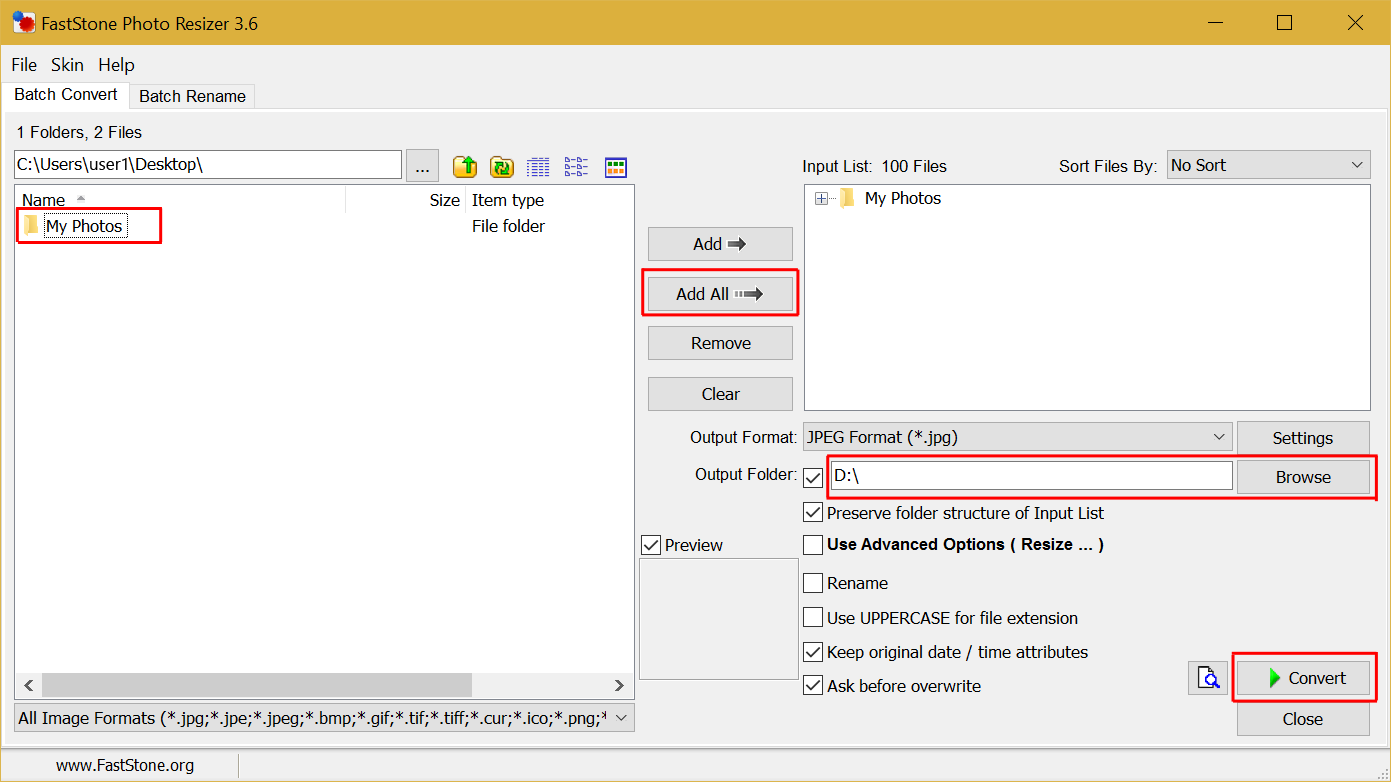
Task: Select My Photos label in Input List
Action: pos(903,198)
